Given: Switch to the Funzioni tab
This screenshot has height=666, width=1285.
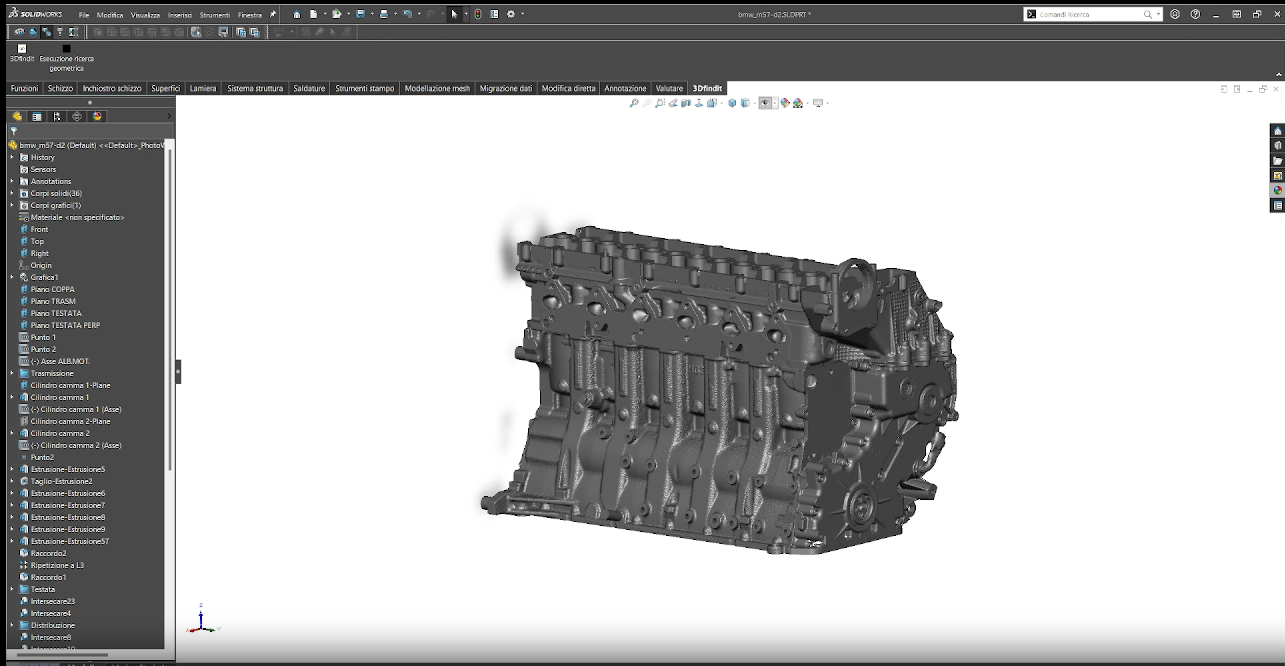Looking at the screenshot, I should coord(24,88).
